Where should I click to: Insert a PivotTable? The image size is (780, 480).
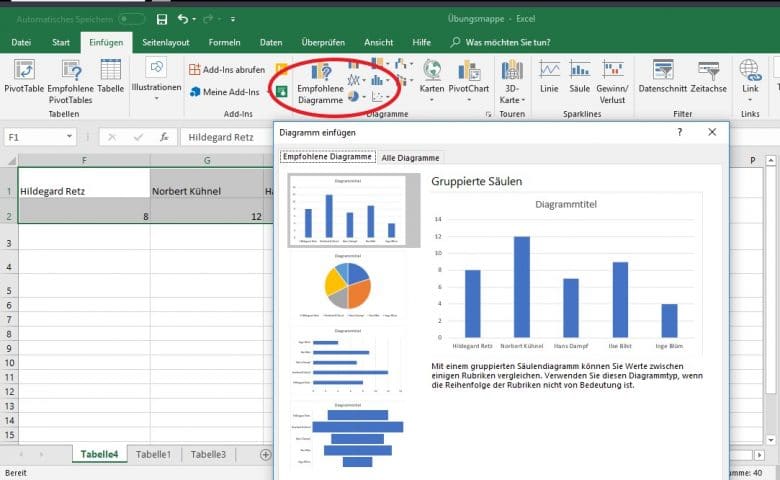24,76
